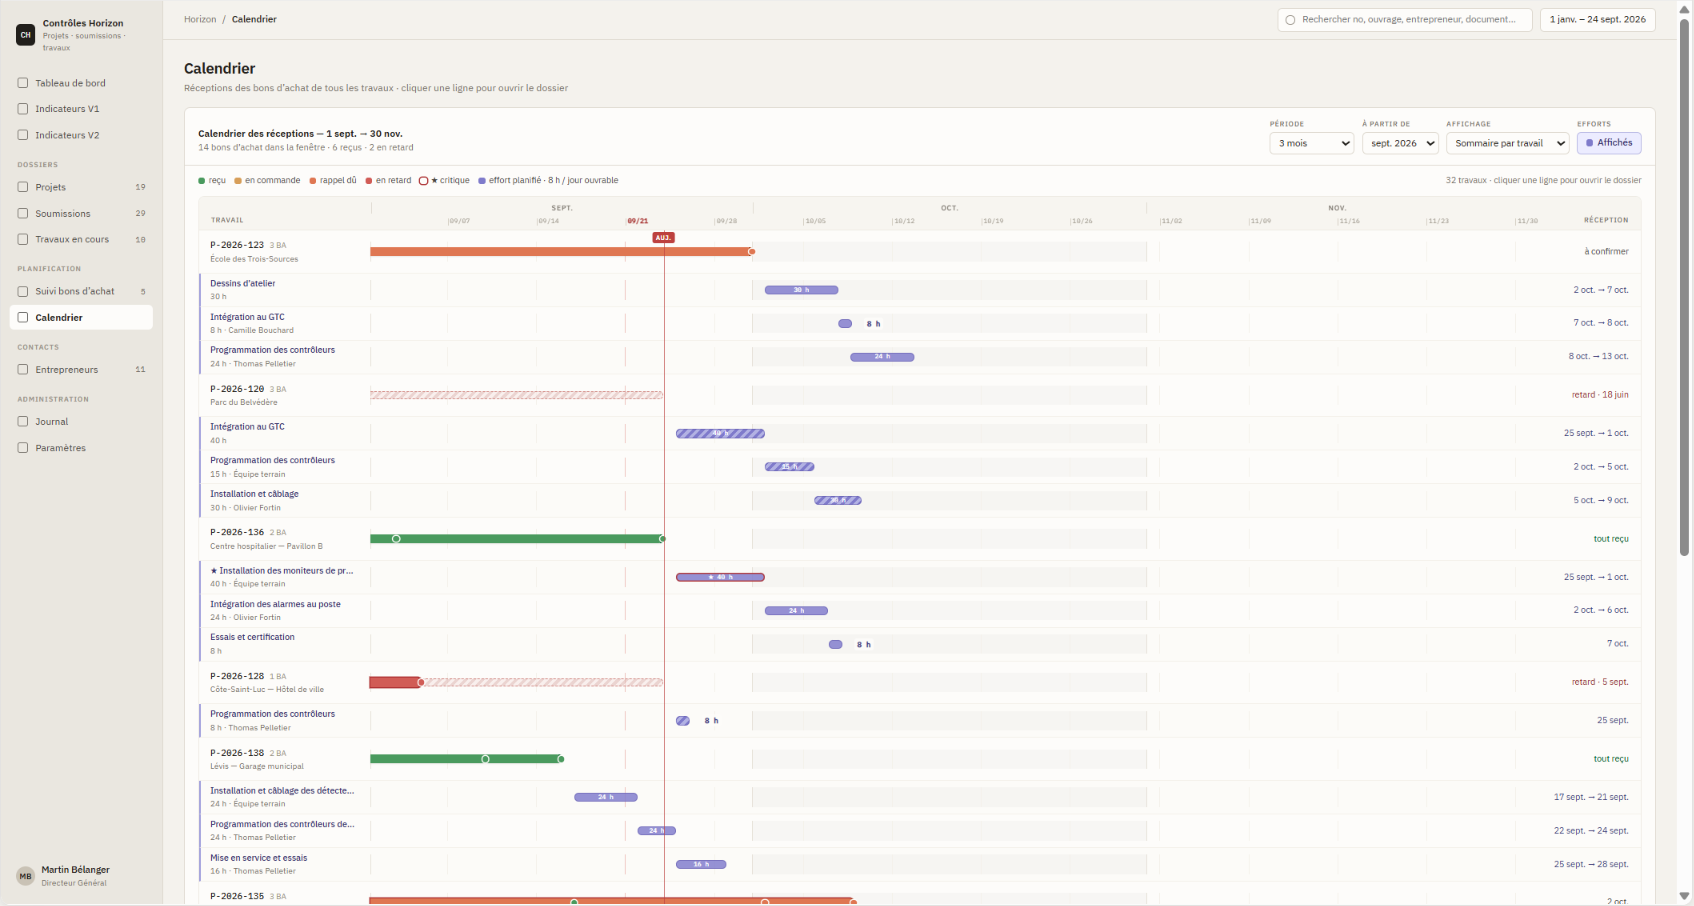Click 'retard · 18 juin' reception status

[1599, 395]
